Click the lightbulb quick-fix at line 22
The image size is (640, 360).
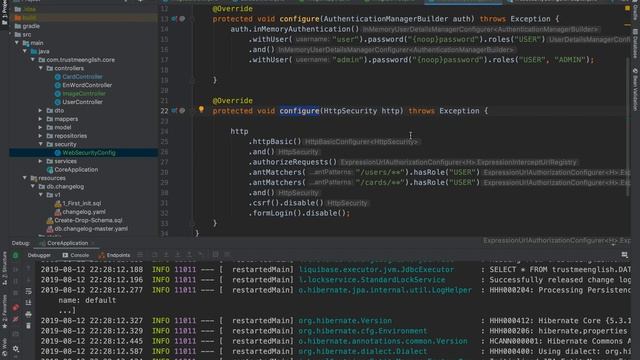[201, 109]
